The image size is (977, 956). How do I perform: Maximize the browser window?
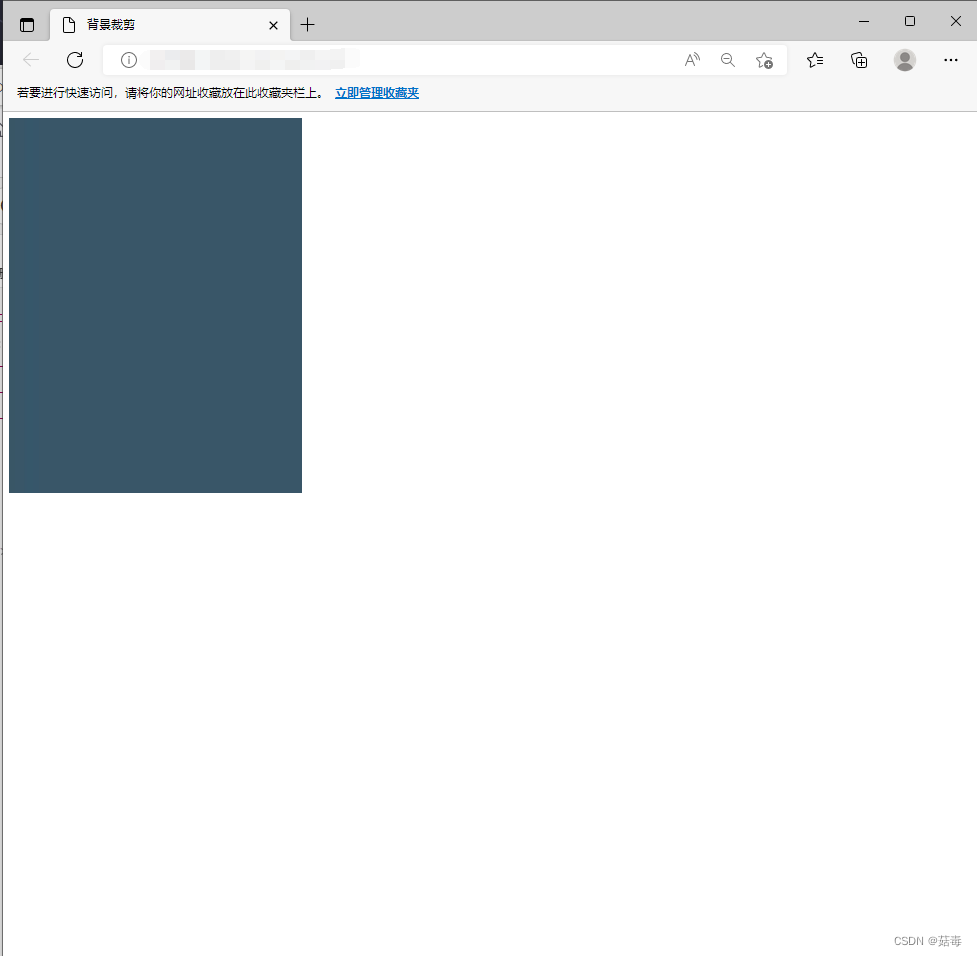[x=910, y=21]
